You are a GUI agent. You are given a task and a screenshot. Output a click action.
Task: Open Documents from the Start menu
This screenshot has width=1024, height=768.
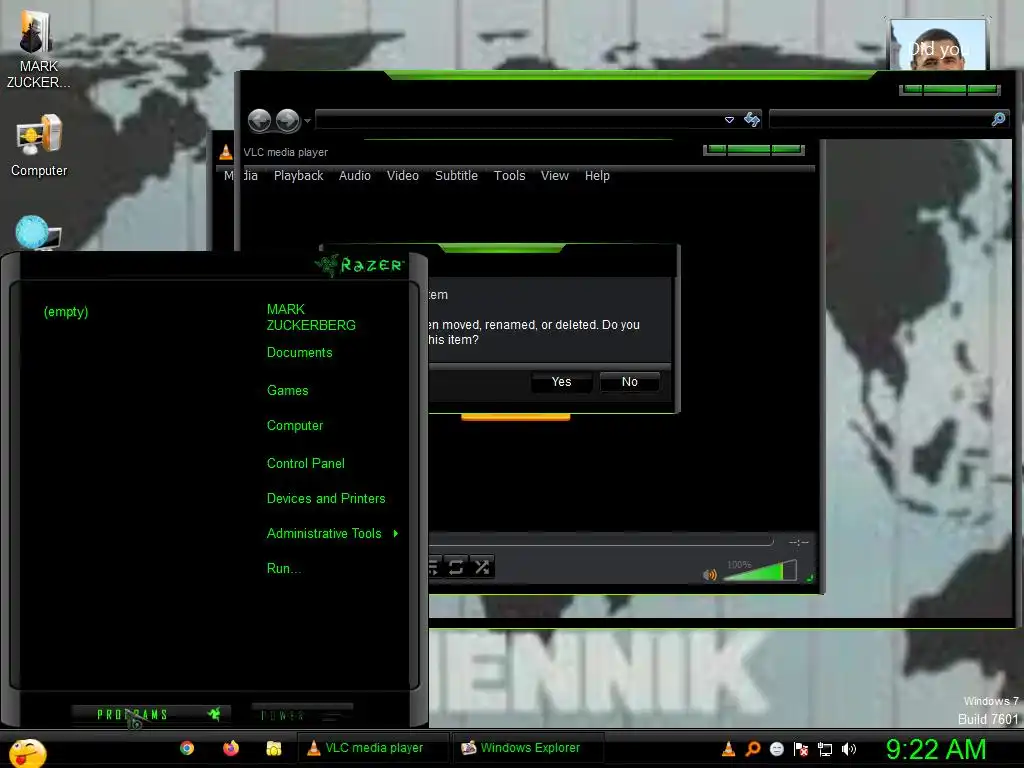pyautogui.click(x=299, y=353)
